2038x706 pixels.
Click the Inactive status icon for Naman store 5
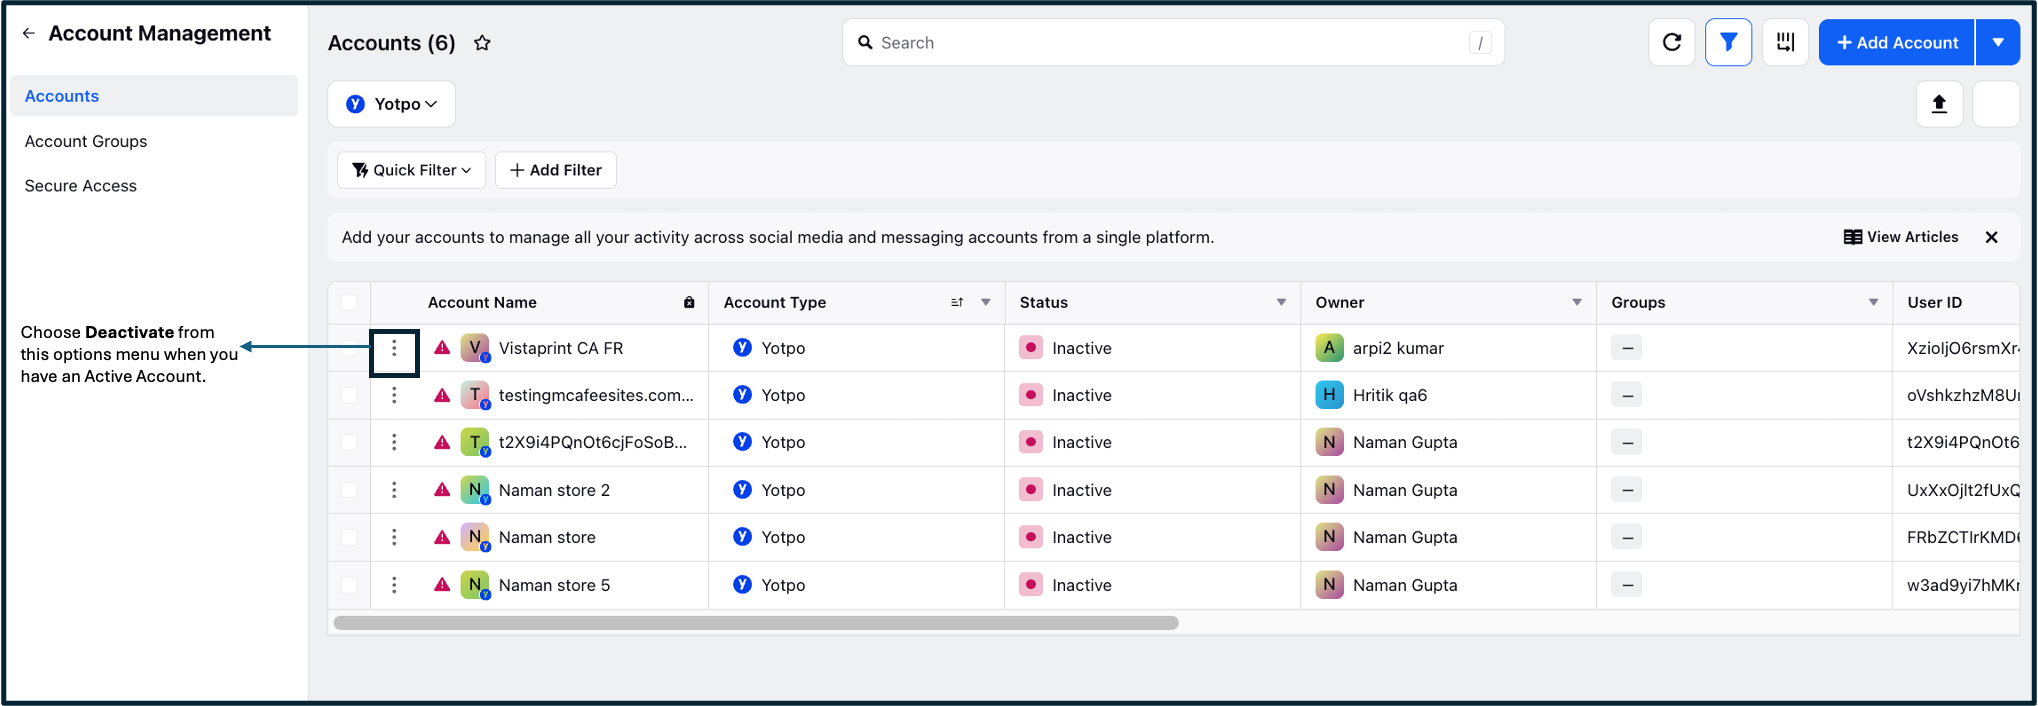point(1031,585)
